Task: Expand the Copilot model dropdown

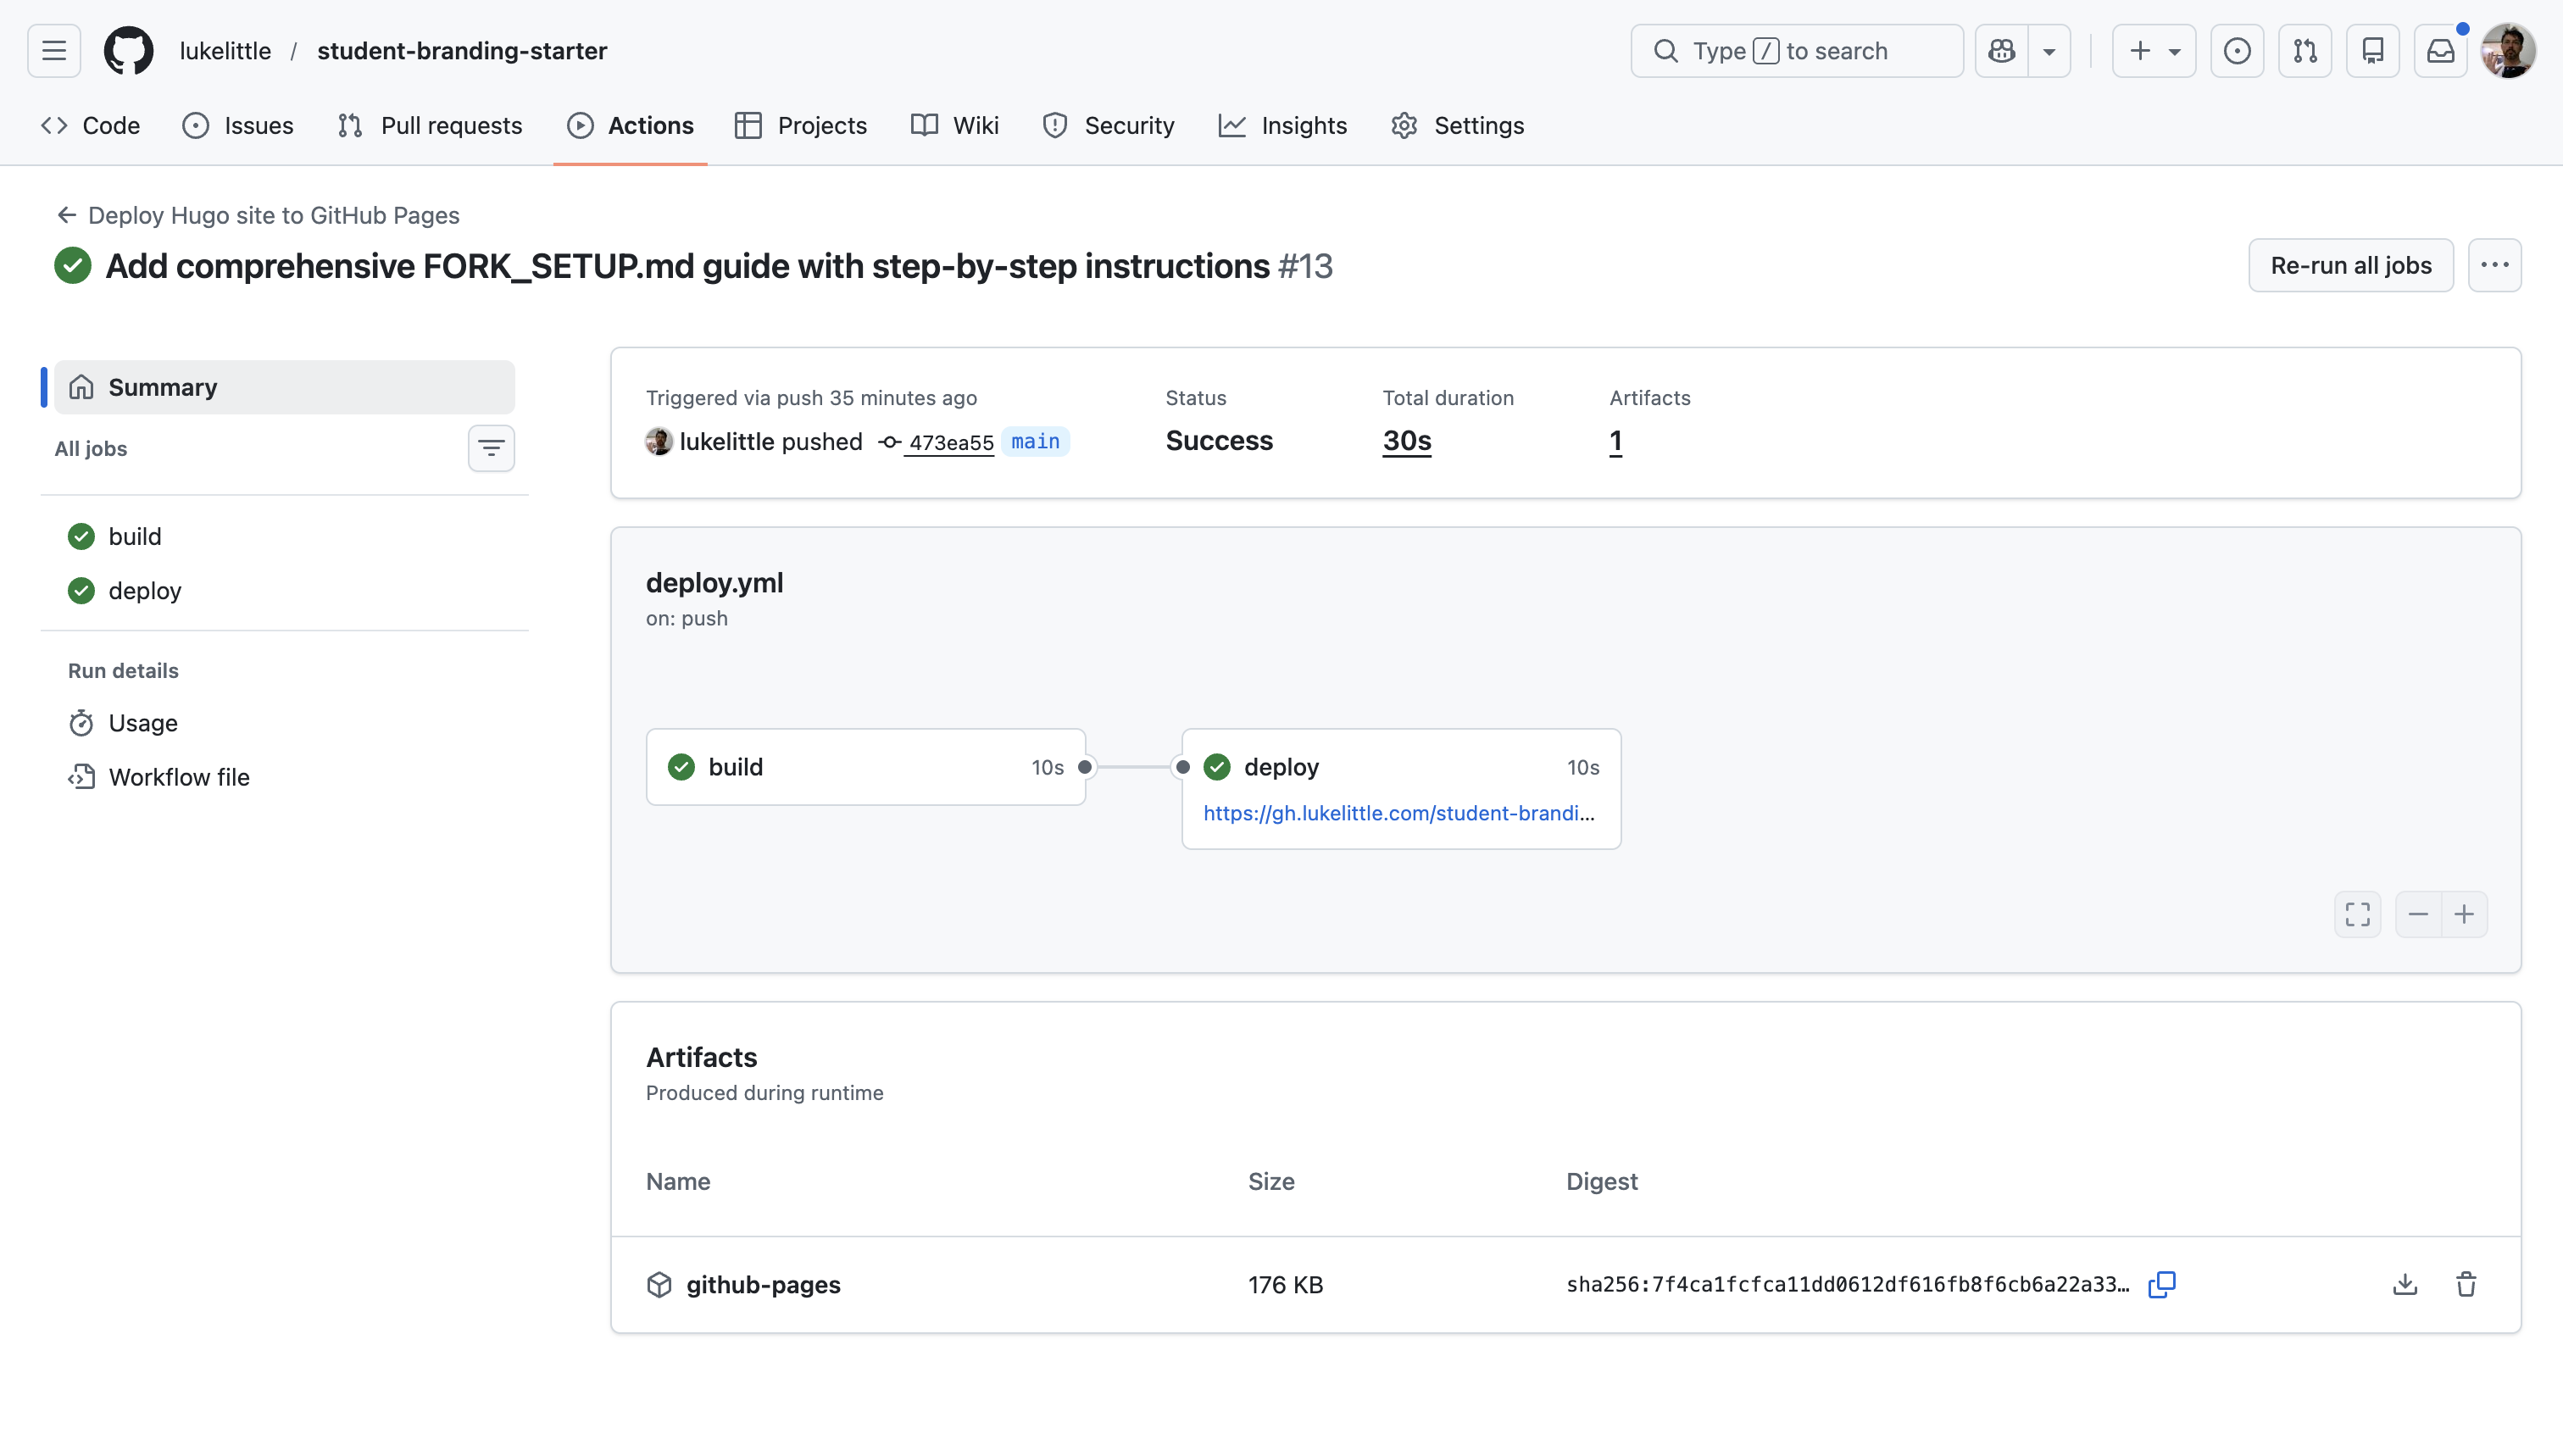Action: [x=2049, y=50]
